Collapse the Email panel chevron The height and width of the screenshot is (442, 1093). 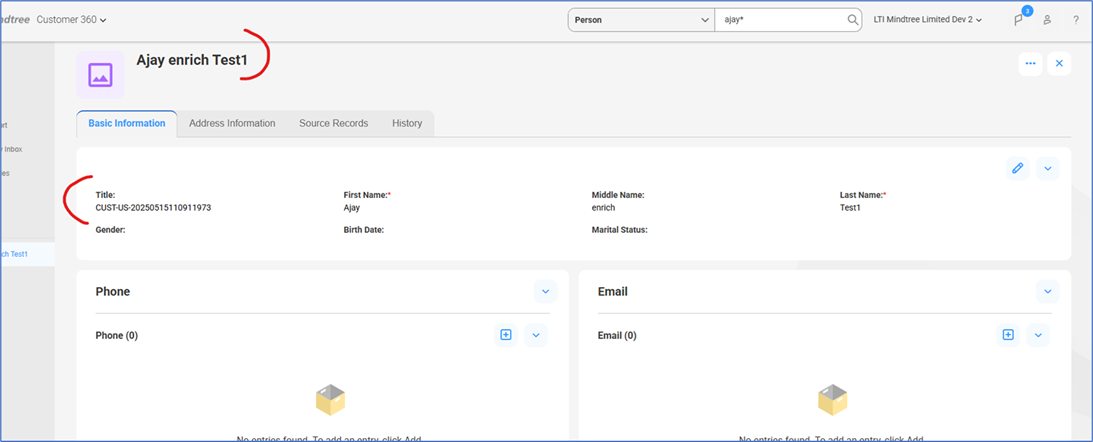tap(1047, 292)
